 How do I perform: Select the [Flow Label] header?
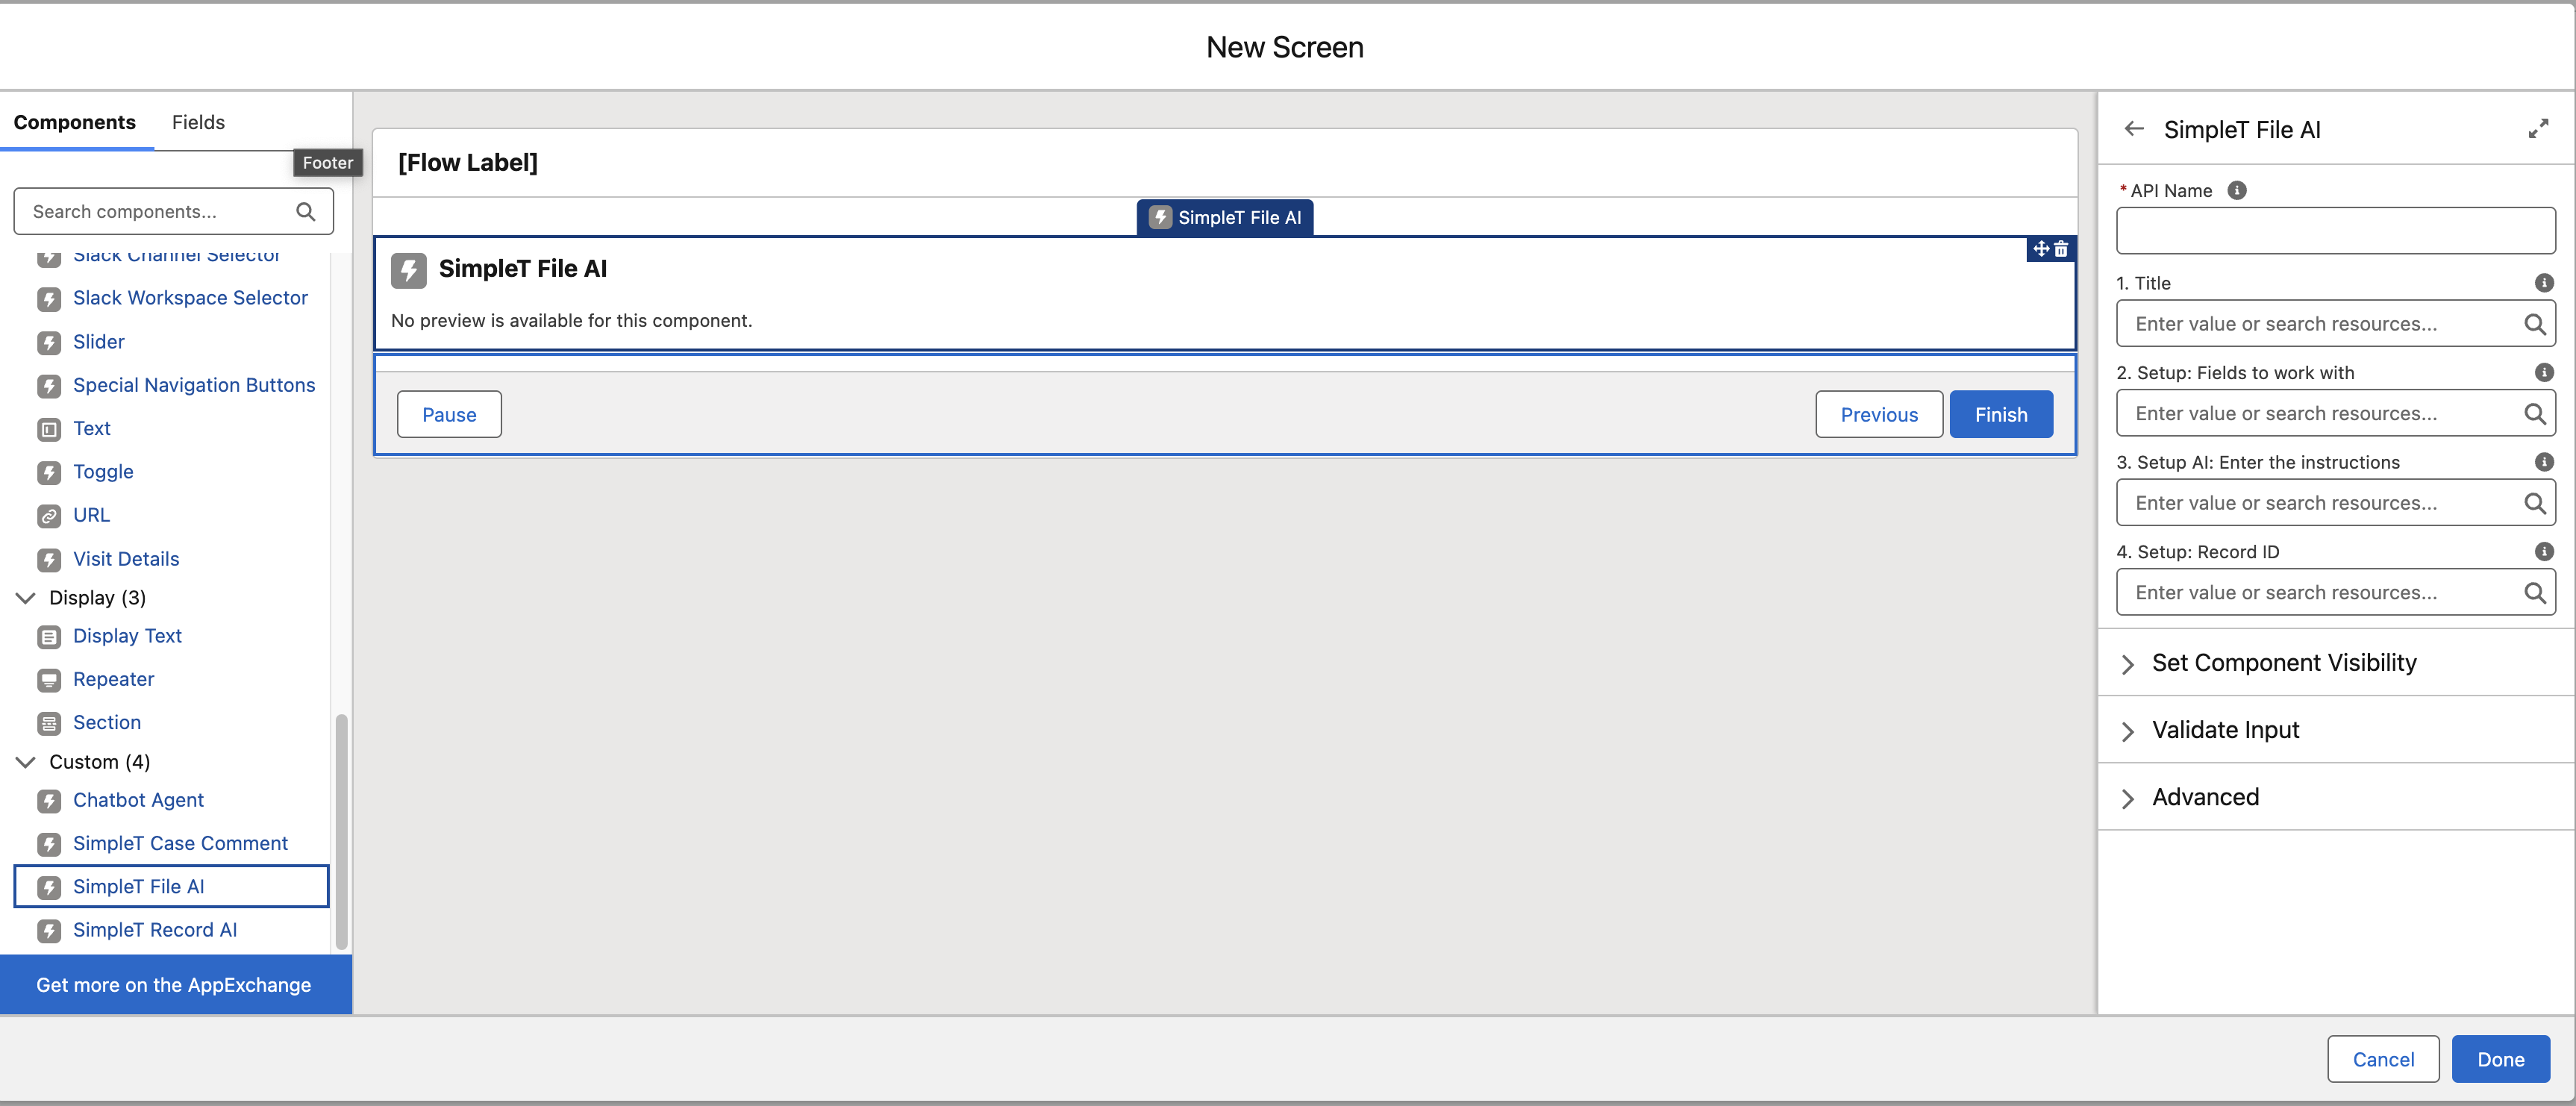point(468,162)
